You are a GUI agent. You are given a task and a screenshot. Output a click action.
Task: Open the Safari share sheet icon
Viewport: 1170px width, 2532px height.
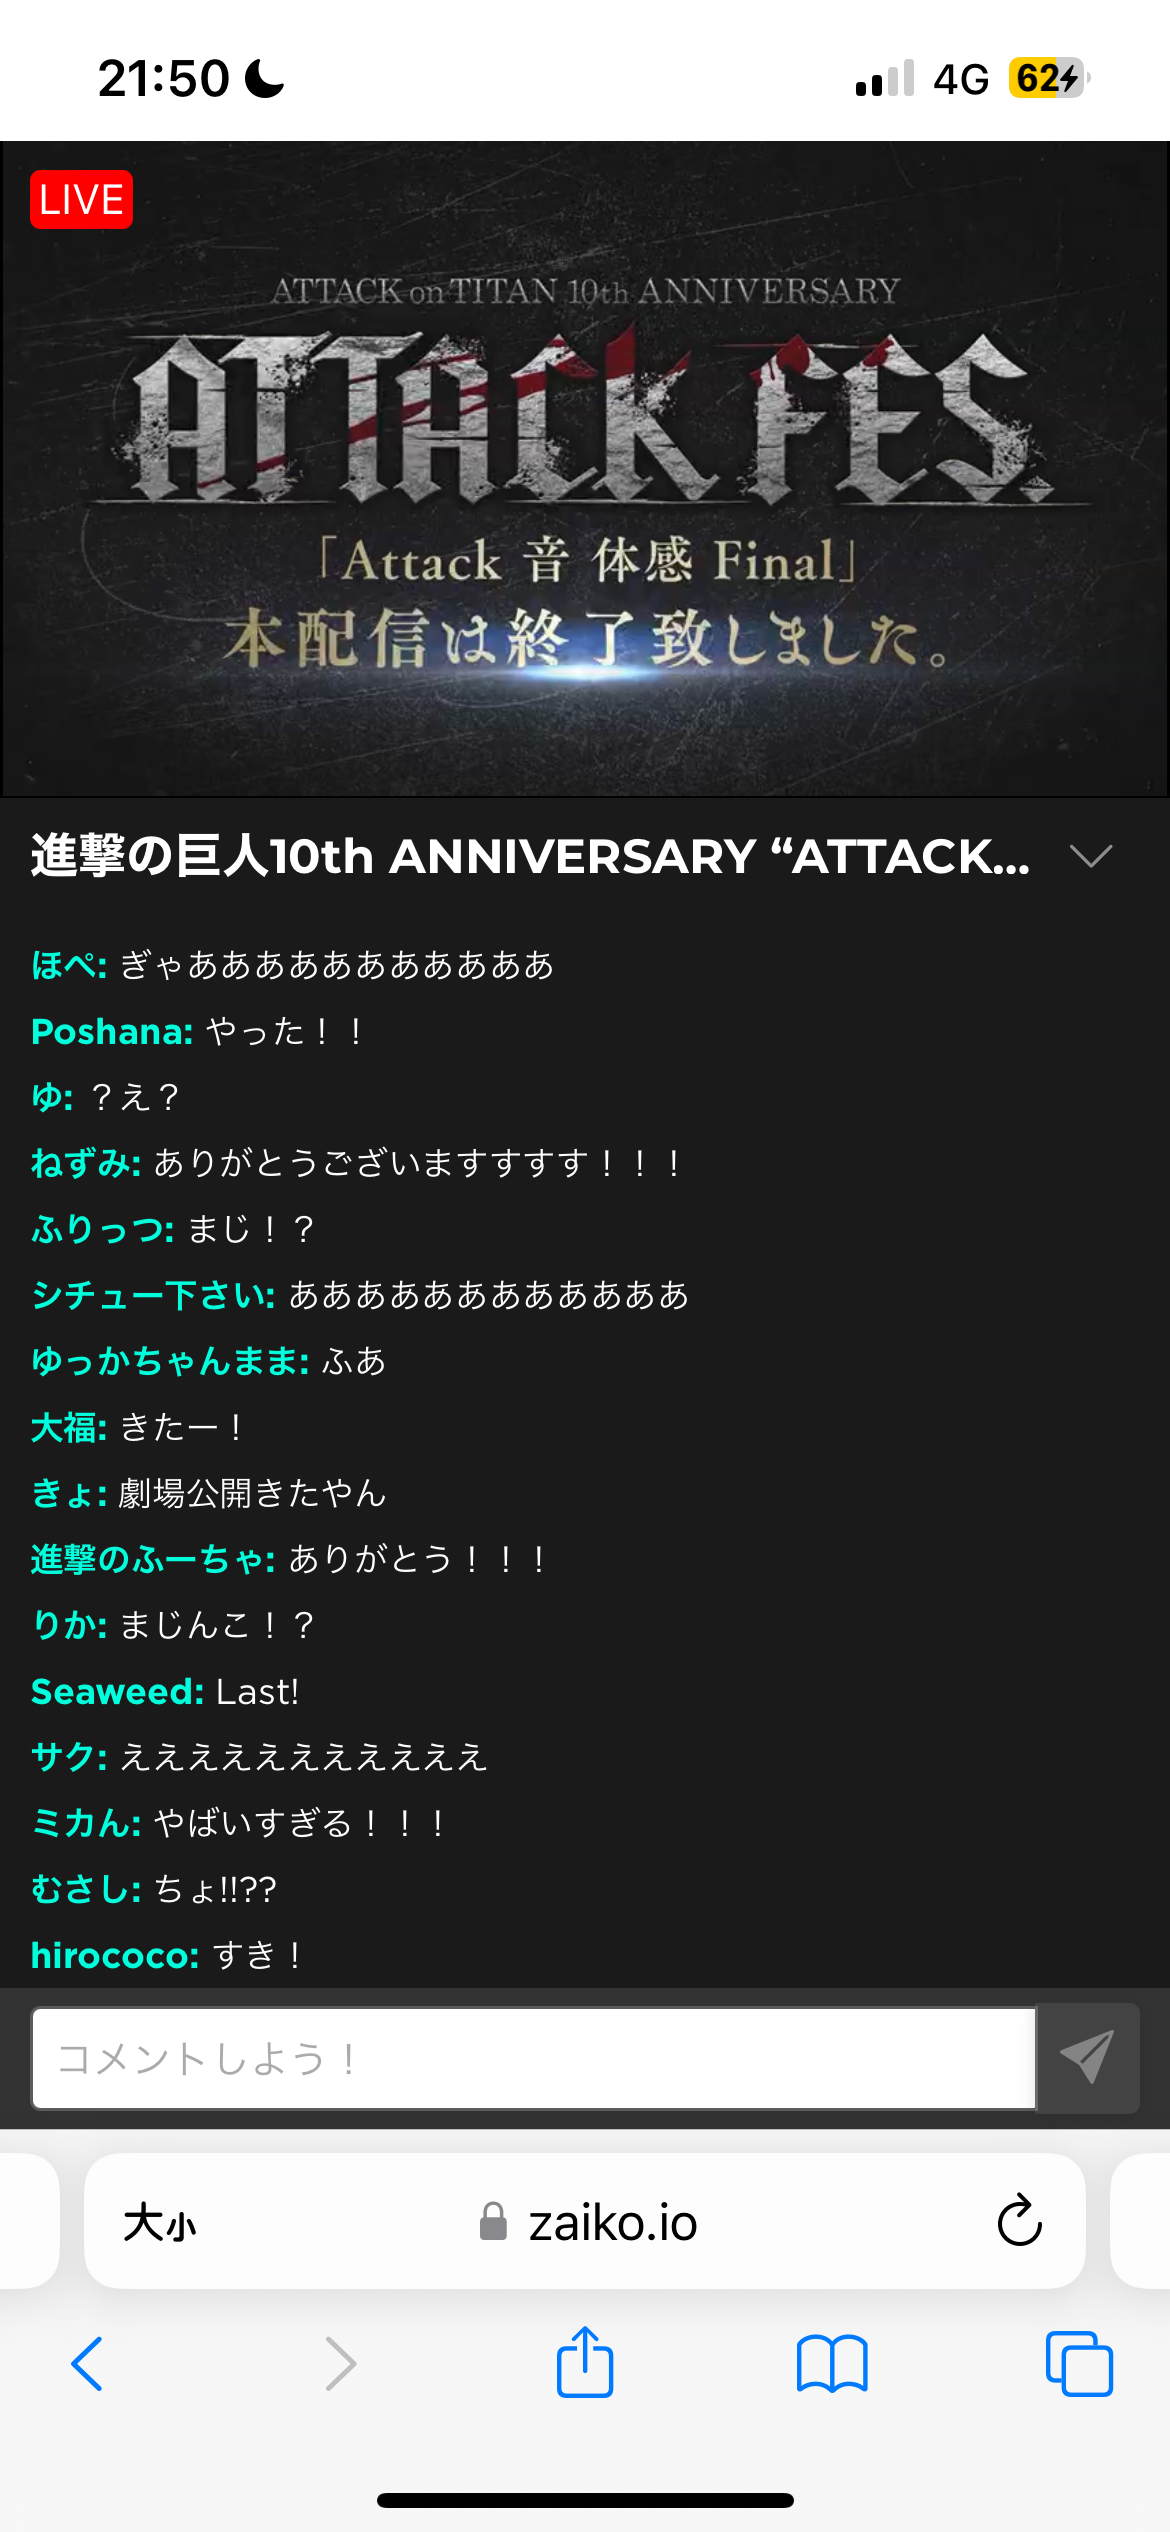(585, 2361)
